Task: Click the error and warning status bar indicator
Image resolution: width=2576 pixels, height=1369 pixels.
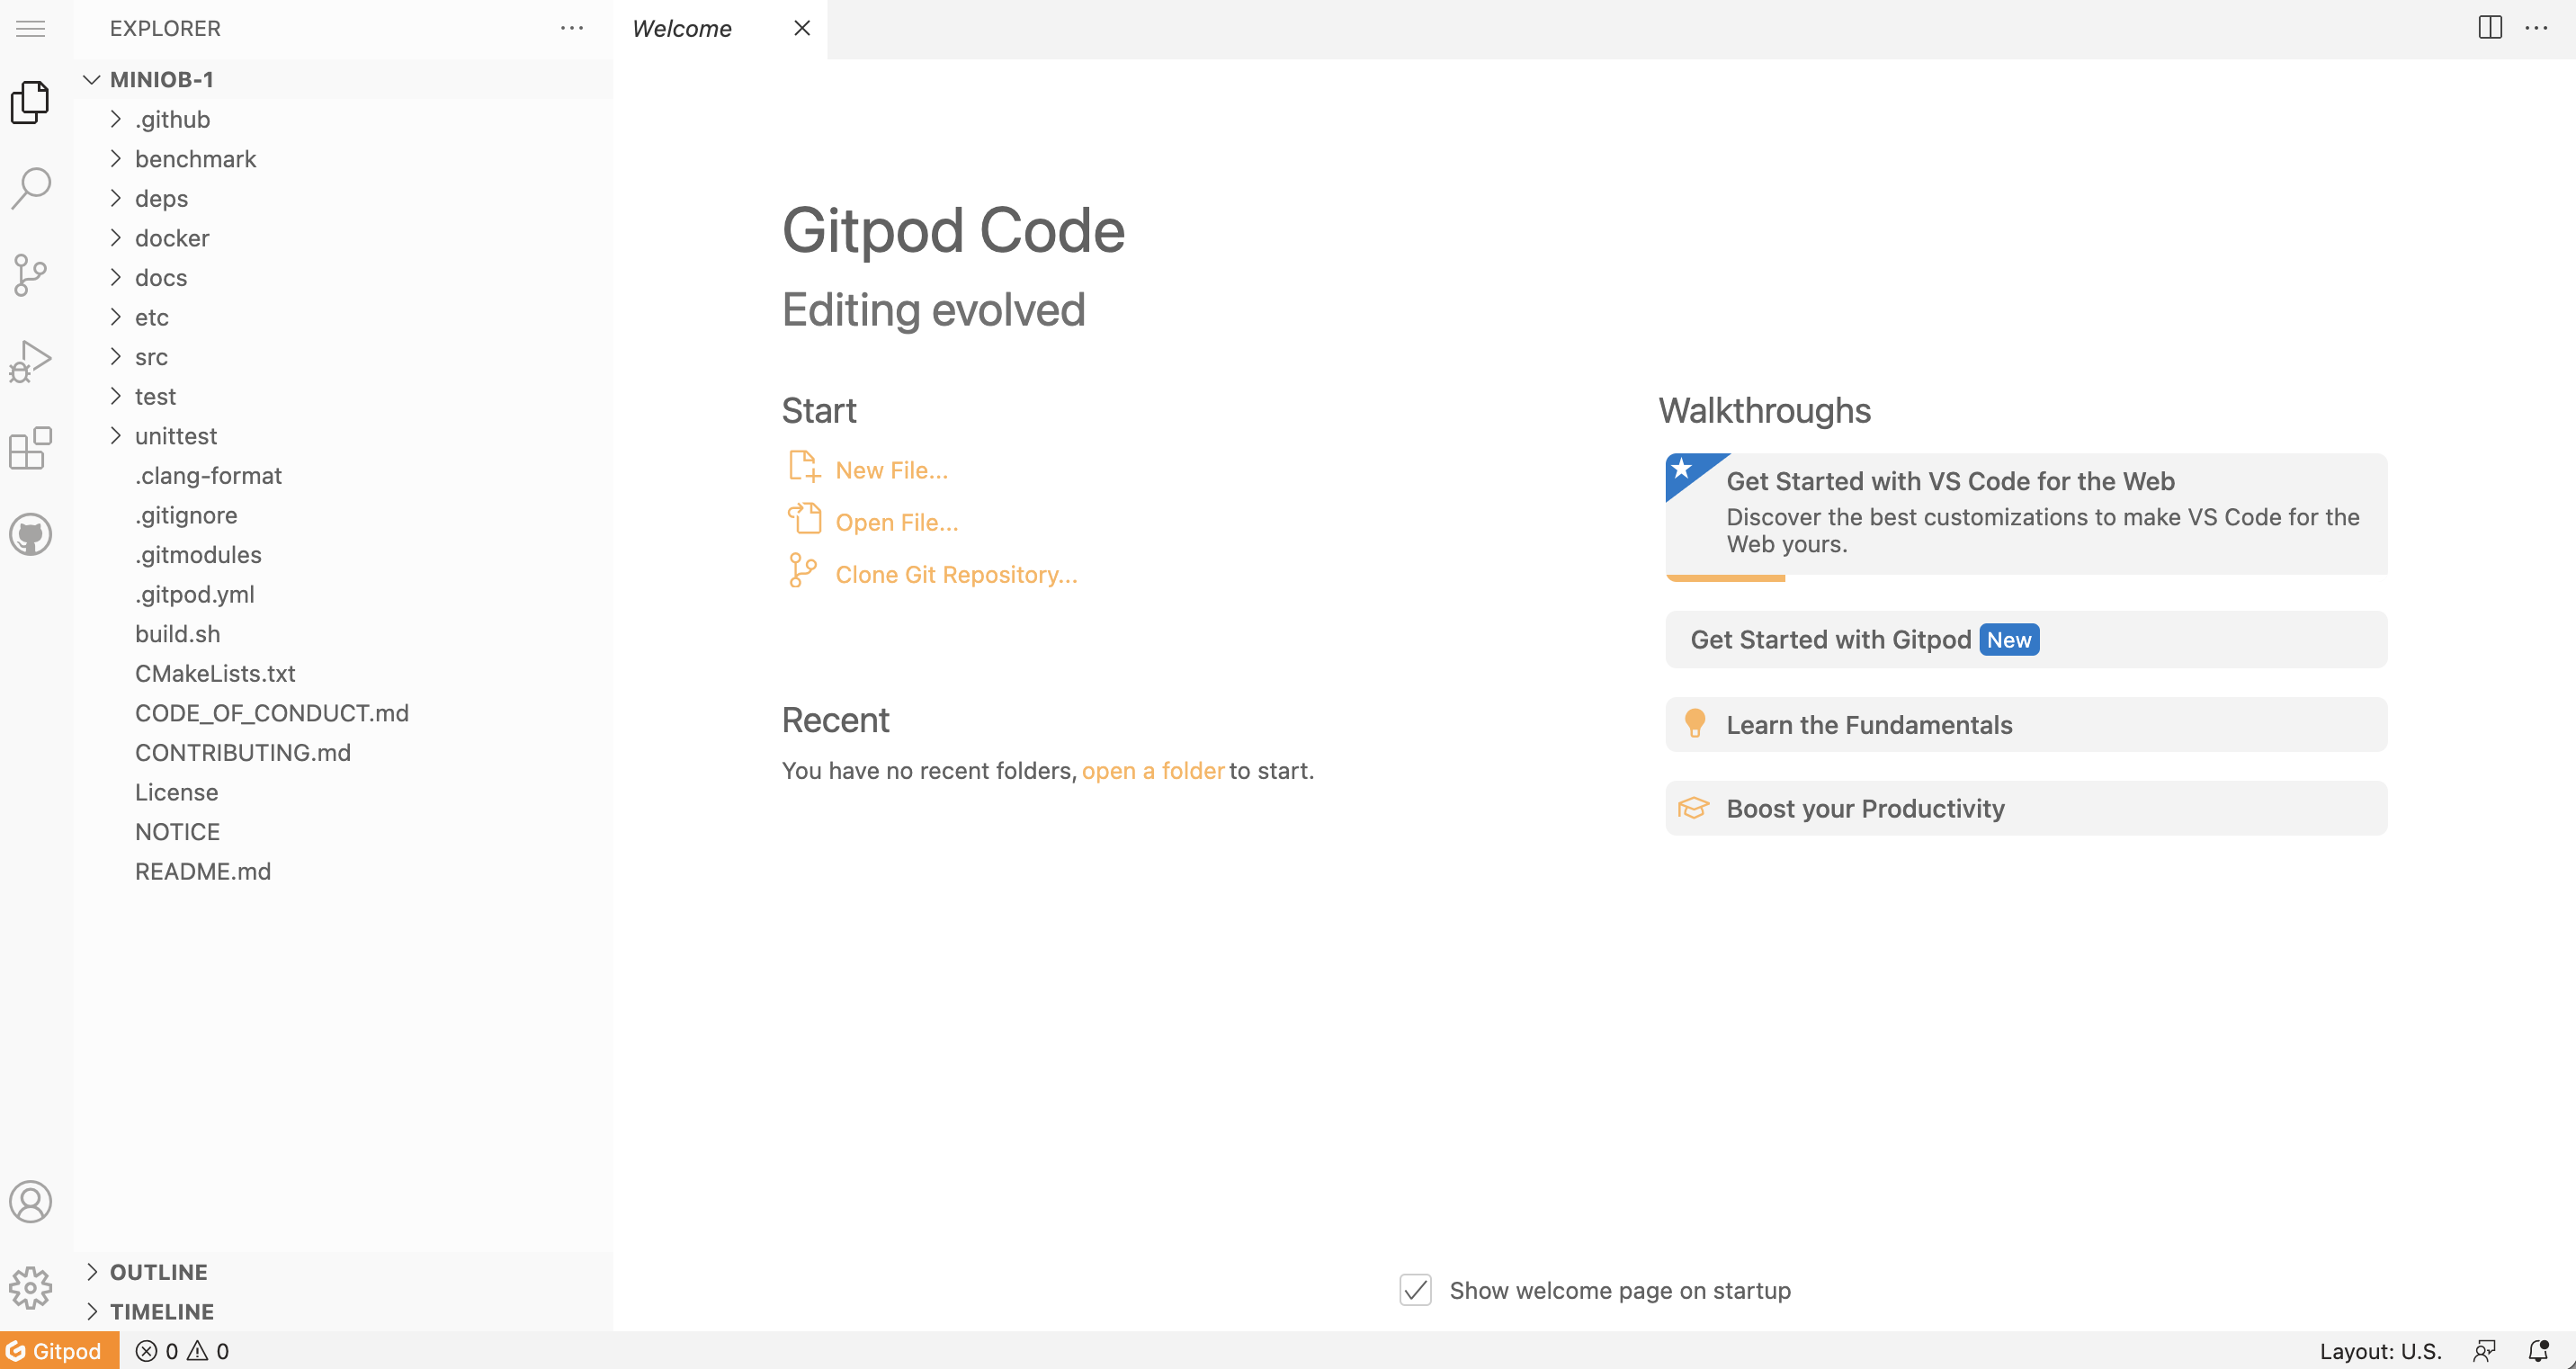Action: 184,1350
